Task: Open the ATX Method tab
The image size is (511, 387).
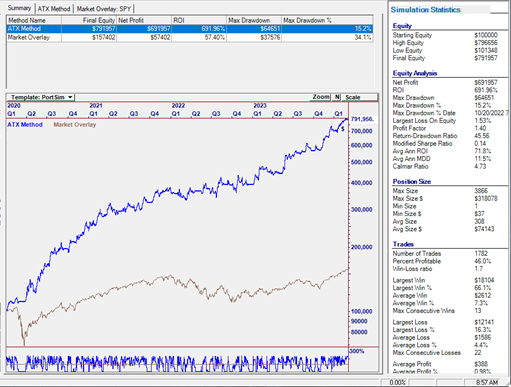Action: pyautogui.click(x=54, y=9)
